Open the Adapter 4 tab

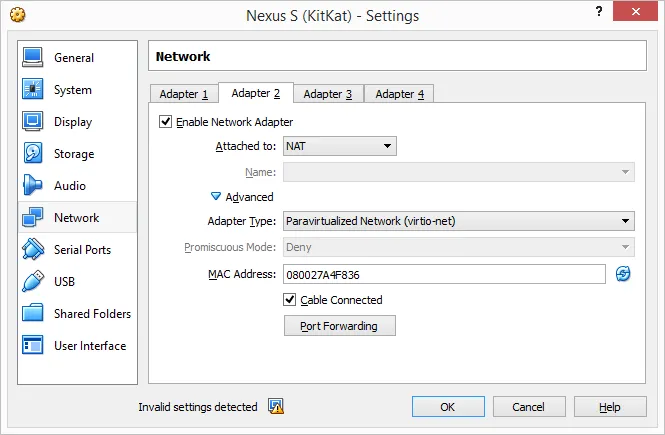pos(400,94)
